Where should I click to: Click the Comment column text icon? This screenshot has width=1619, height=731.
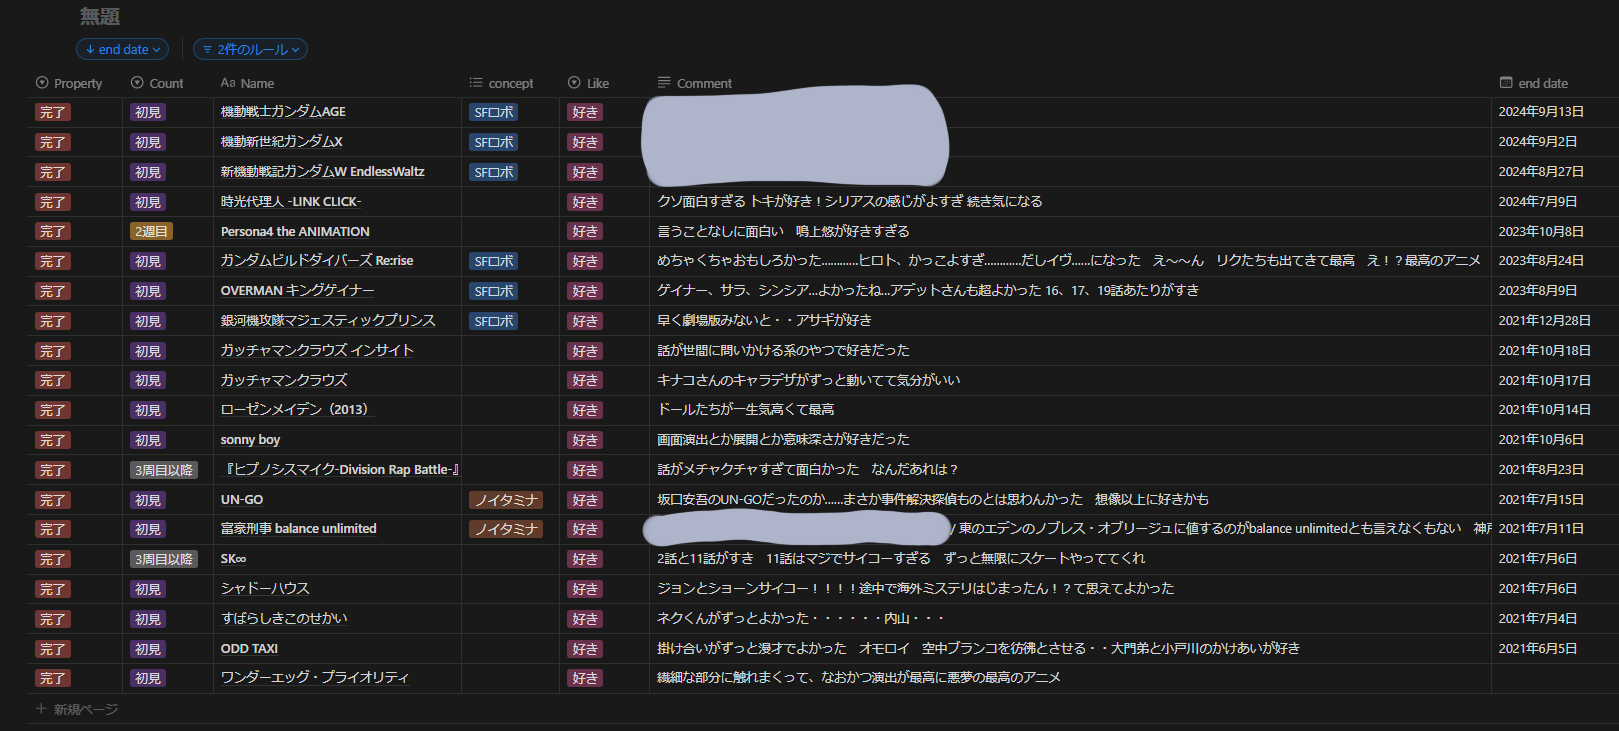664,83
